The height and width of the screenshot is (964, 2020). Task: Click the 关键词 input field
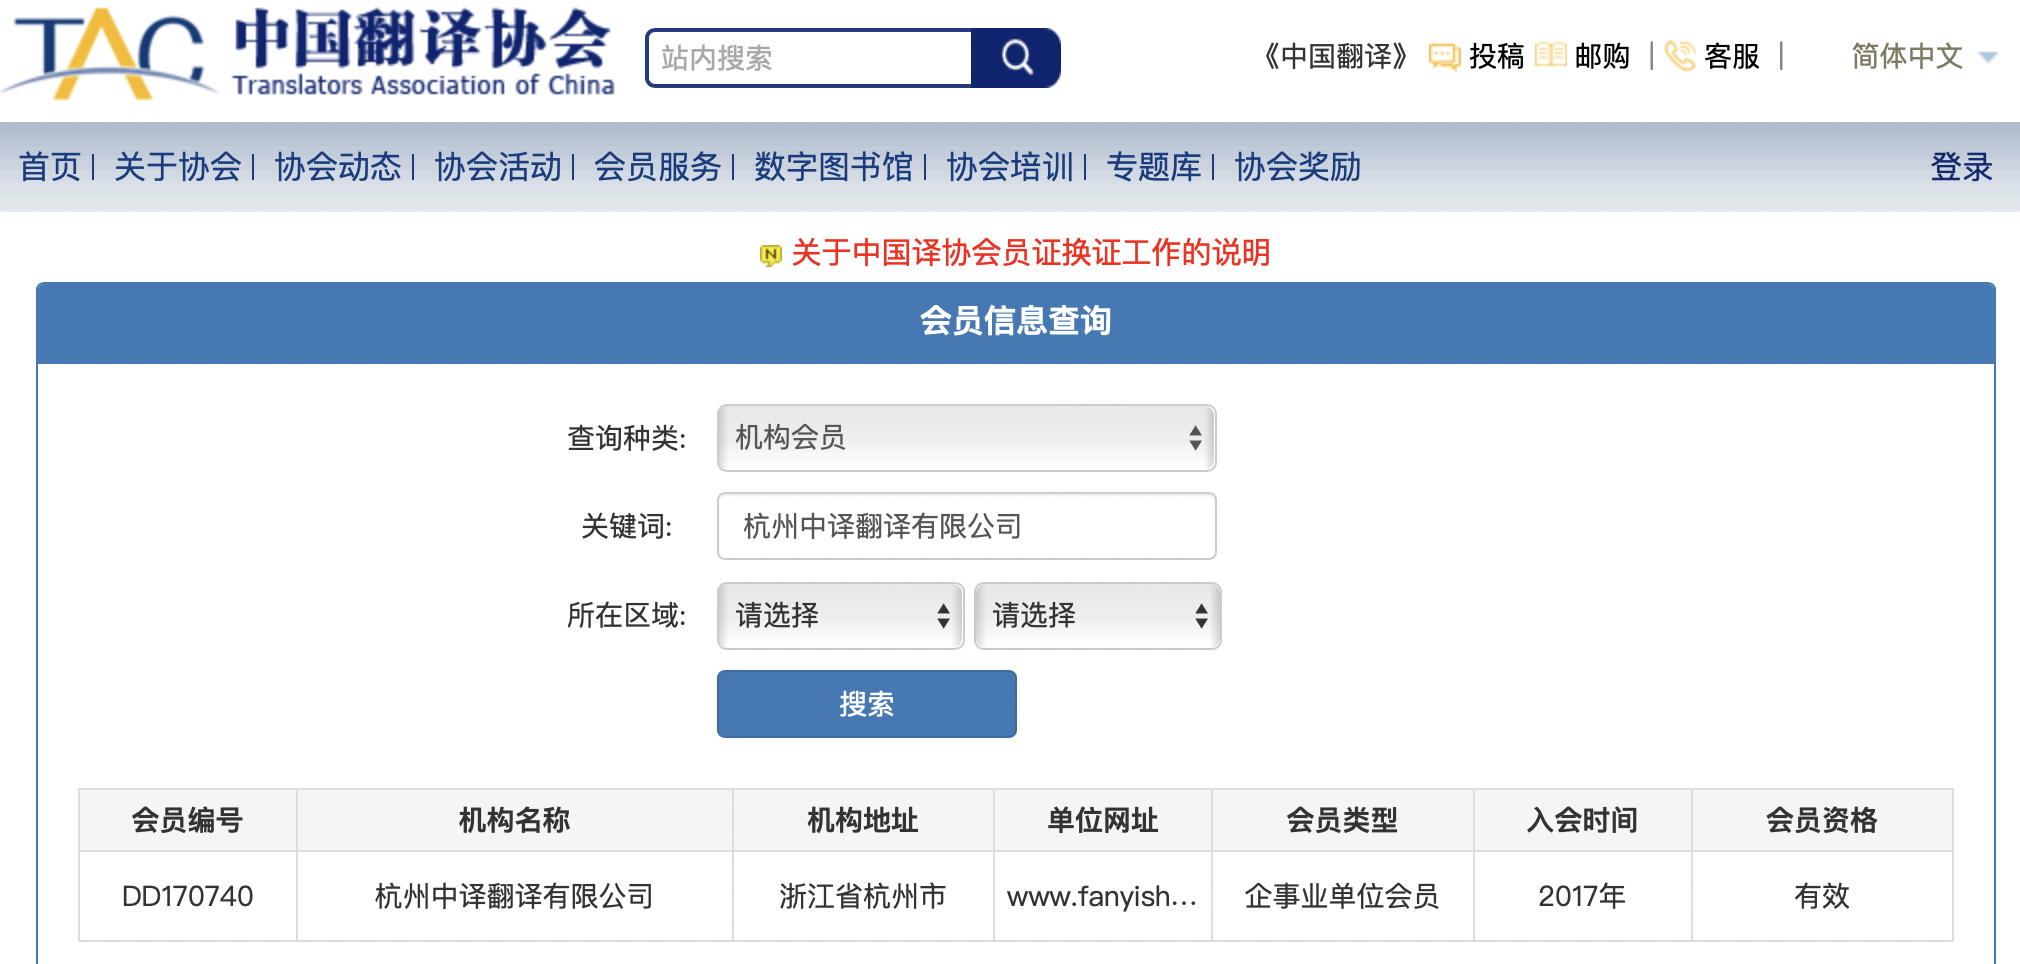966,526
